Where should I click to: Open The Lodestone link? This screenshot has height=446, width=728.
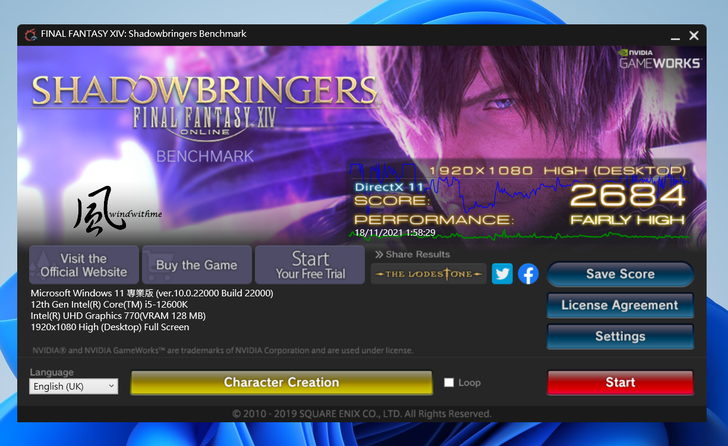pyautogui.click(x=429, y=274)
